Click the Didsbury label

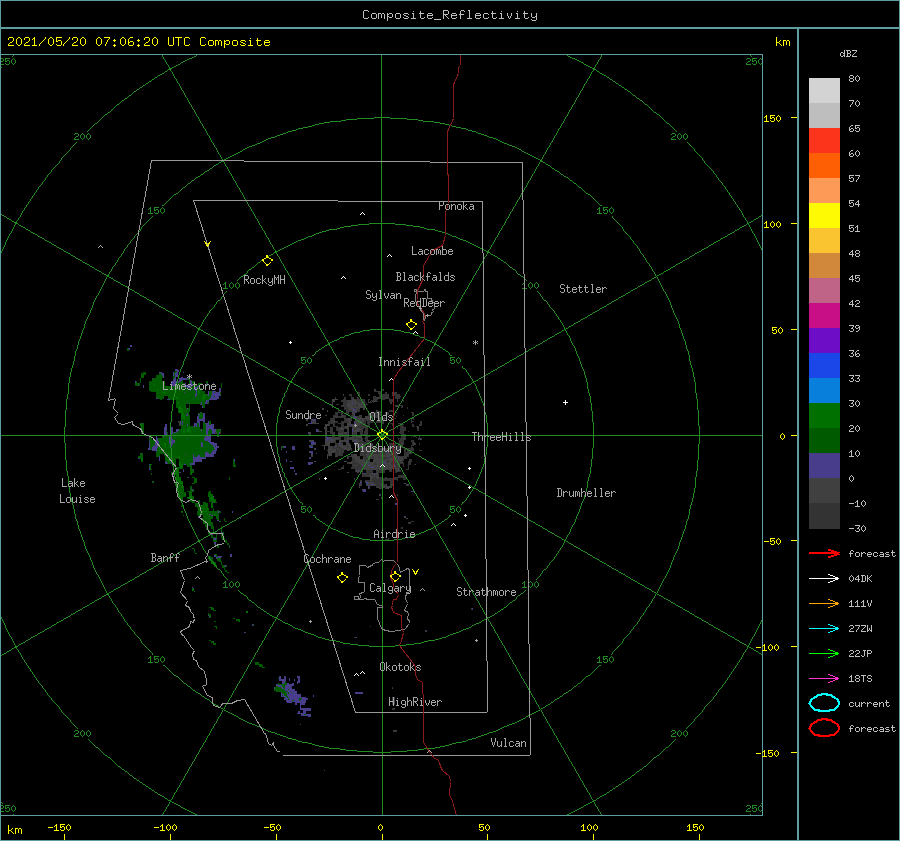pos(377,448)
